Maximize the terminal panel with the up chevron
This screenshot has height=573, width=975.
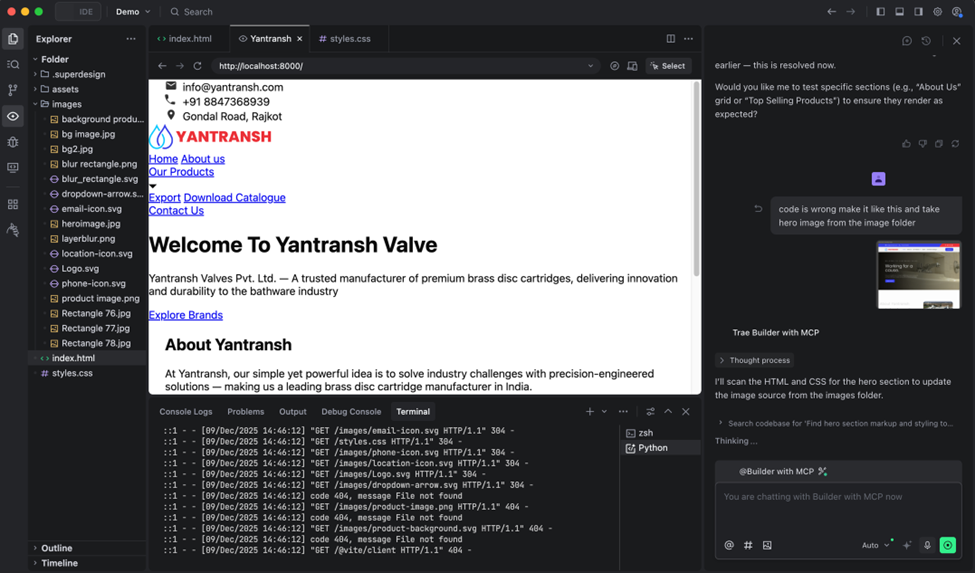point(668,411)
